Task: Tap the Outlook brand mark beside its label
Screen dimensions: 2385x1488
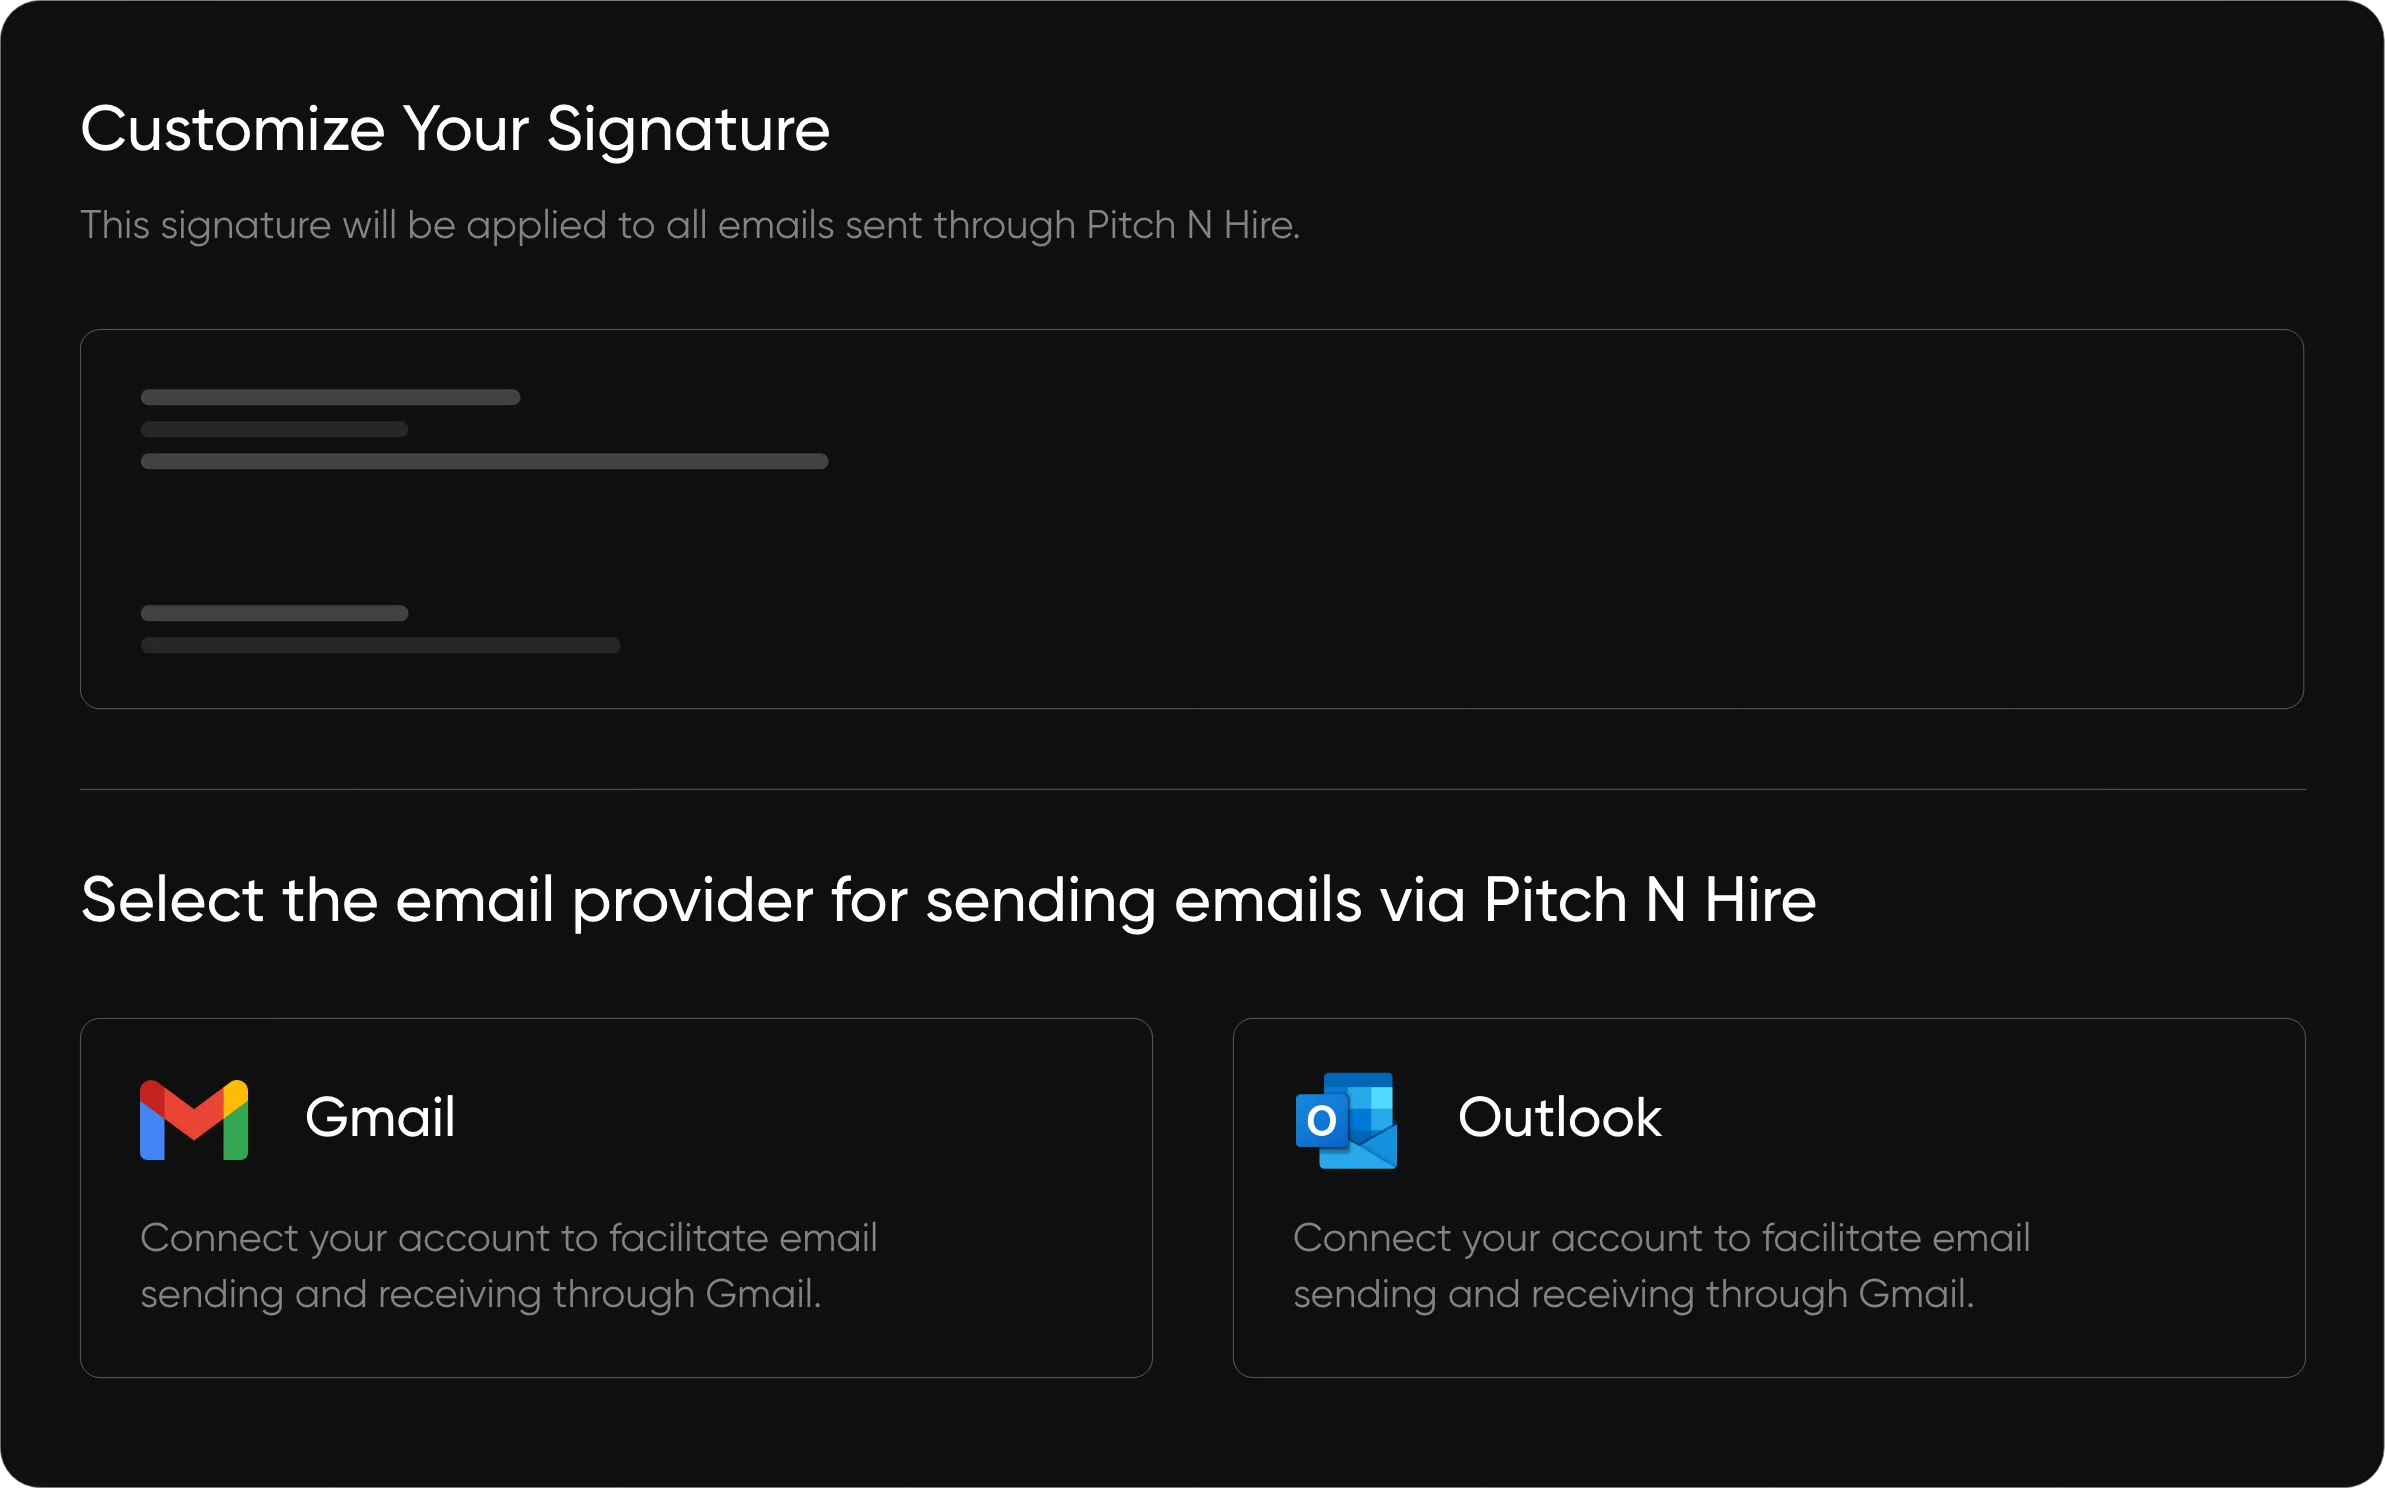Action: point(1347,1119)
